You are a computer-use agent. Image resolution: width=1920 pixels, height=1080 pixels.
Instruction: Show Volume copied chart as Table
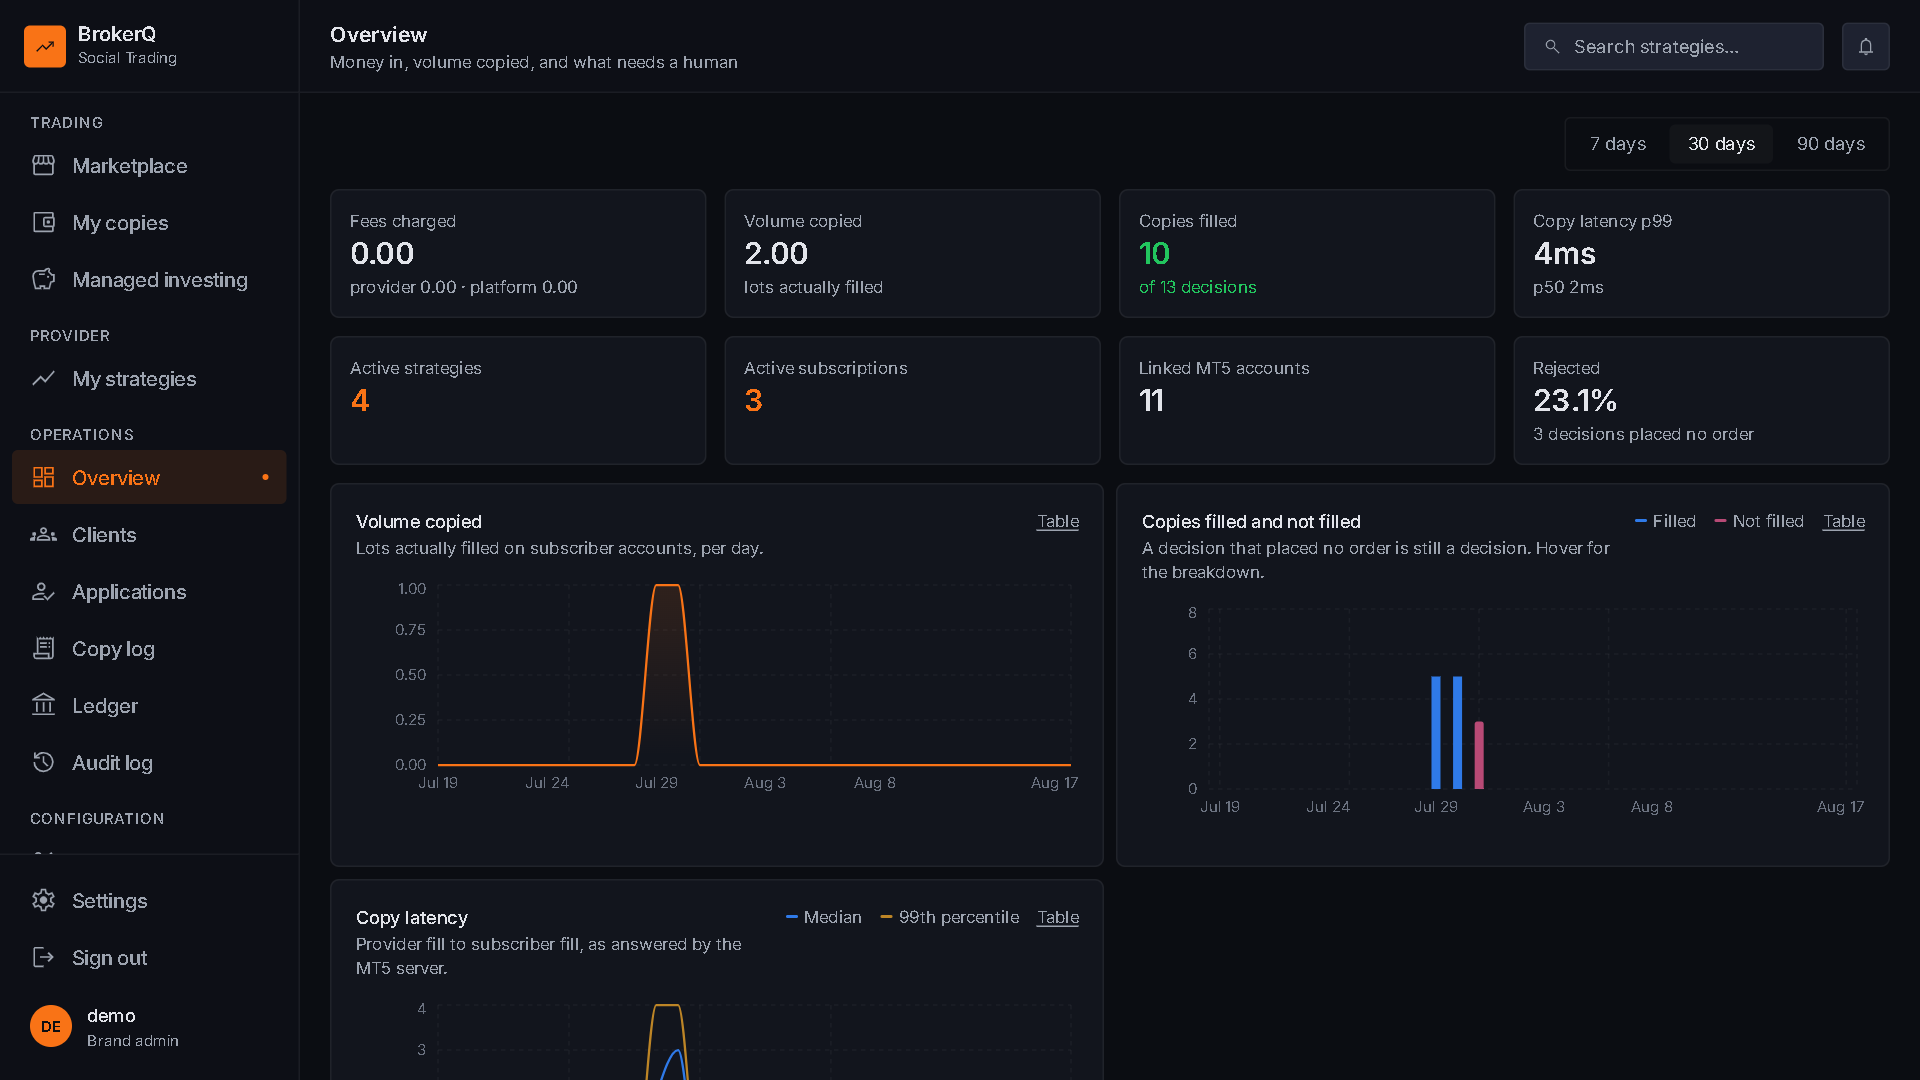[1057, 521]
